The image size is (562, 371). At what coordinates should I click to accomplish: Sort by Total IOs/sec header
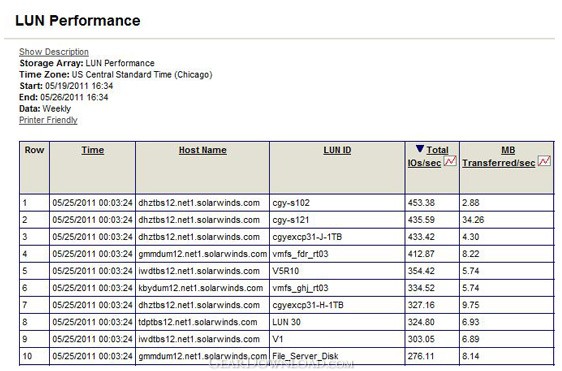tap(428, 157)
